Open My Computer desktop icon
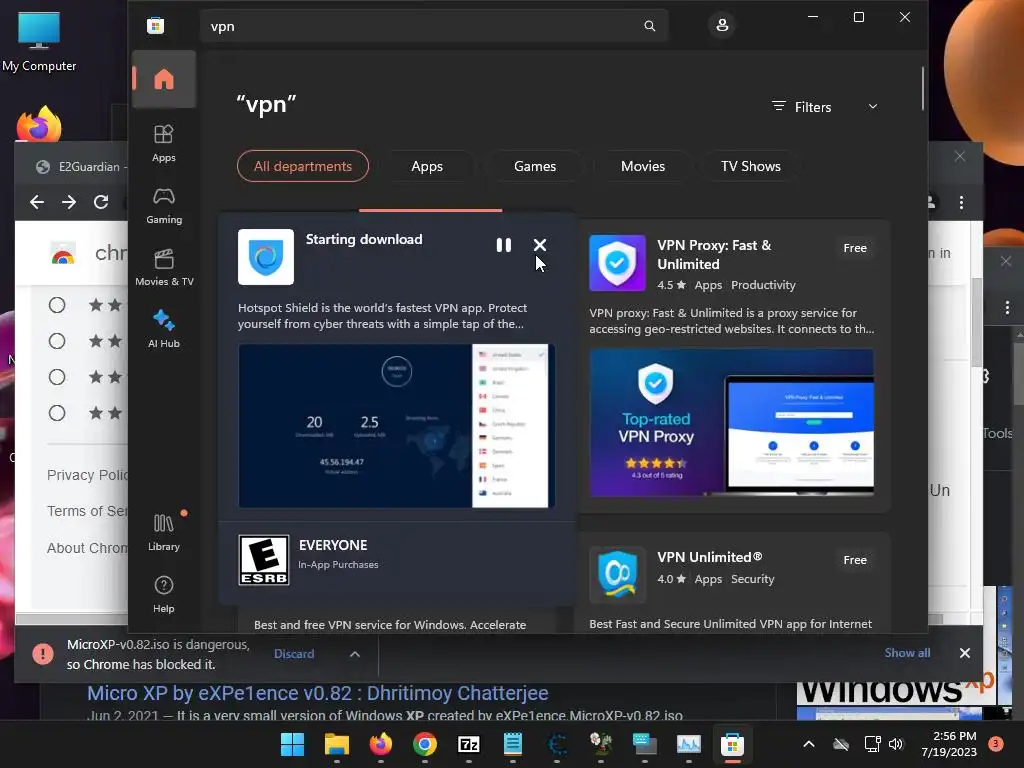Image resolution: width=1024 pixels, height=768 pixels. pos(39,40)
